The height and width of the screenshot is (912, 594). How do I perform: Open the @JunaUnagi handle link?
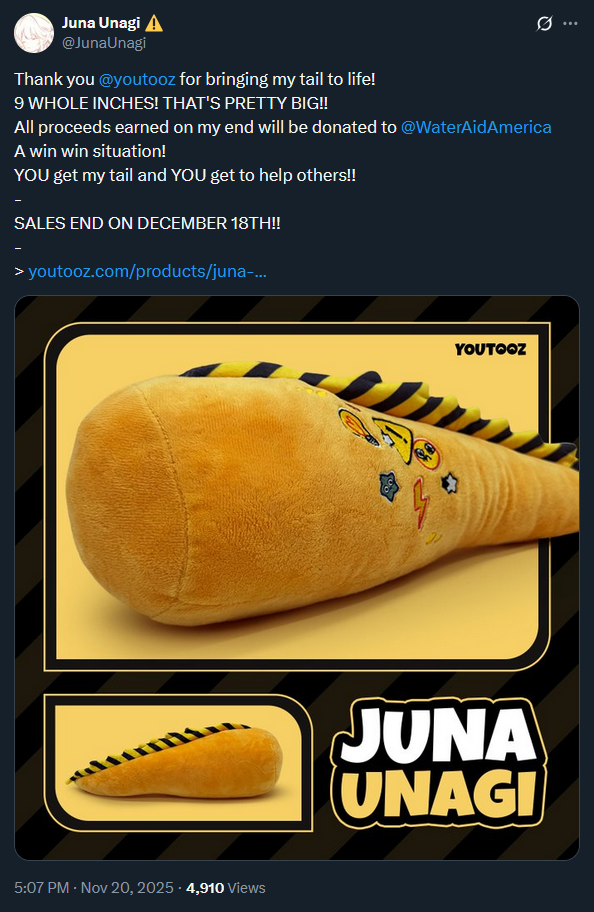[x=104, y=42]
